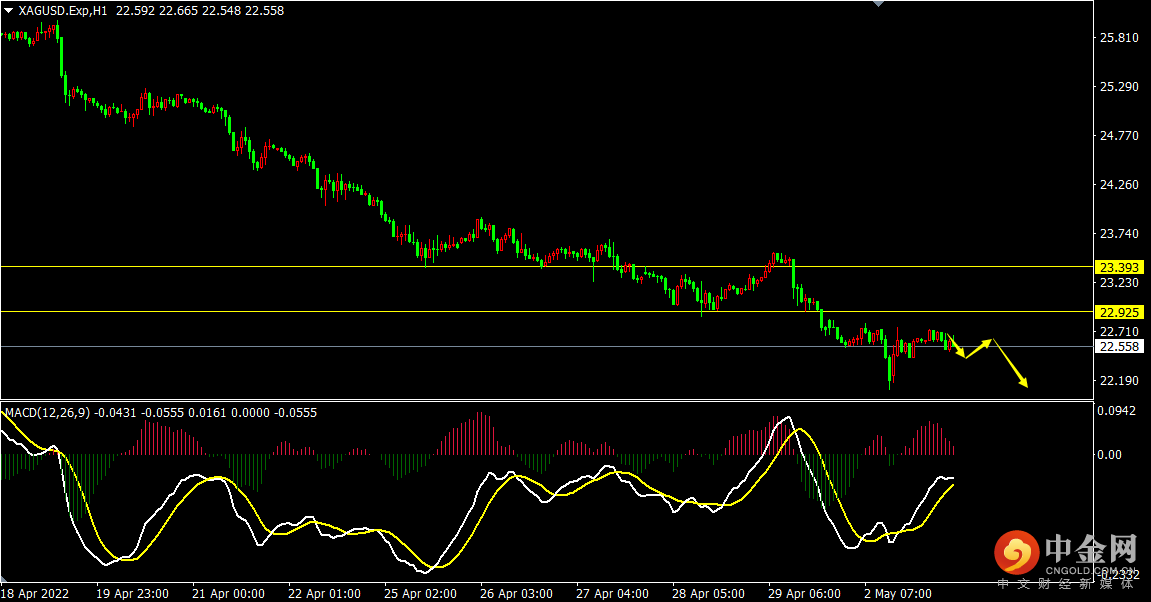Select the lower yellow horizontal line at 22.925
Viewport: 1151px width, 602px height.
(x=547, y=311)
